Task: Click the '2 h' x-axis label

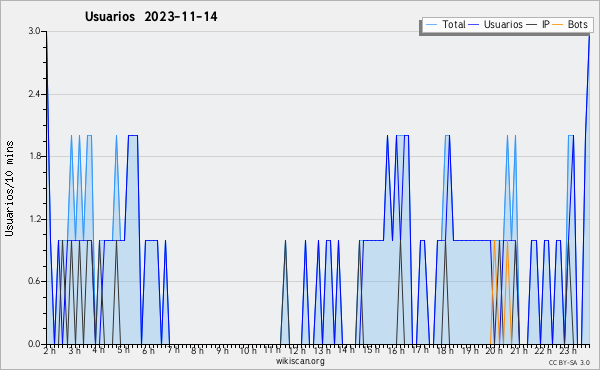Action: [49, 351]
